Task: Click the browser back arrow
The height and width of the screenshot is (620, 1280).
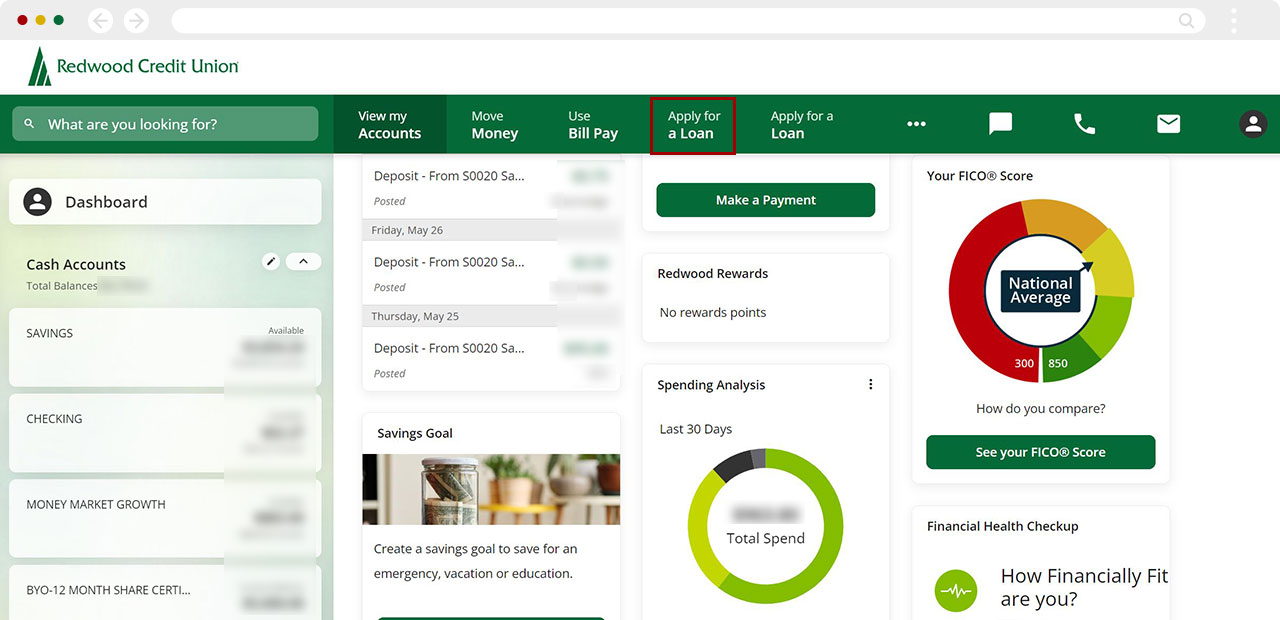Action: 100,21
